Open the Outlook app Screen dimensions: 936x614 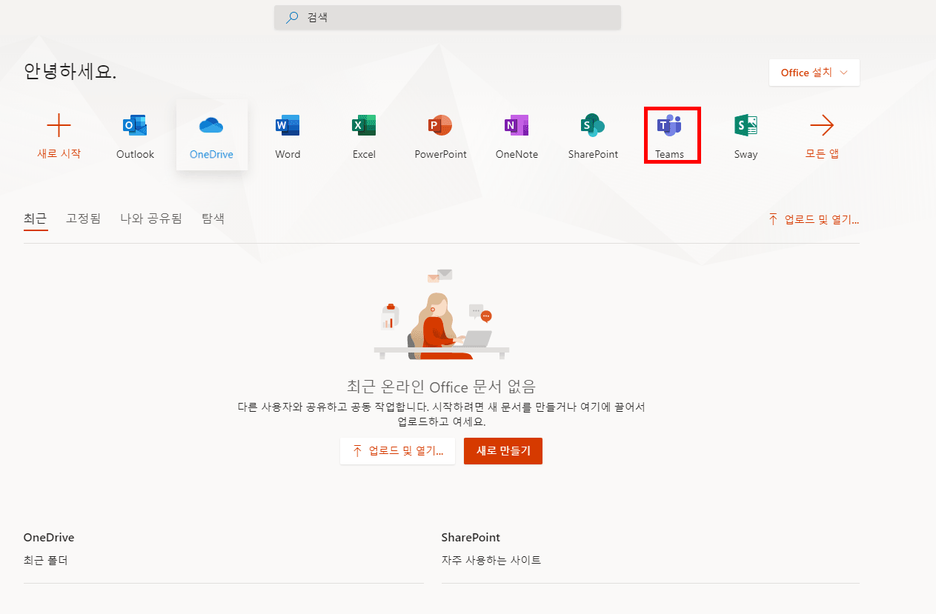click(x=135, y=136)
